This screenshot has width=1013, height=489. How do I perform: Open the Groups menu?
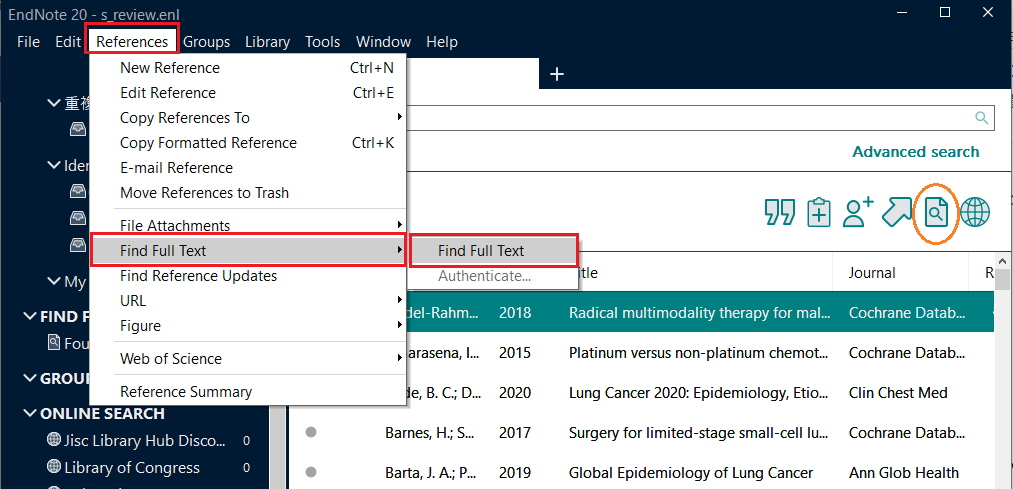coord(207,42)
